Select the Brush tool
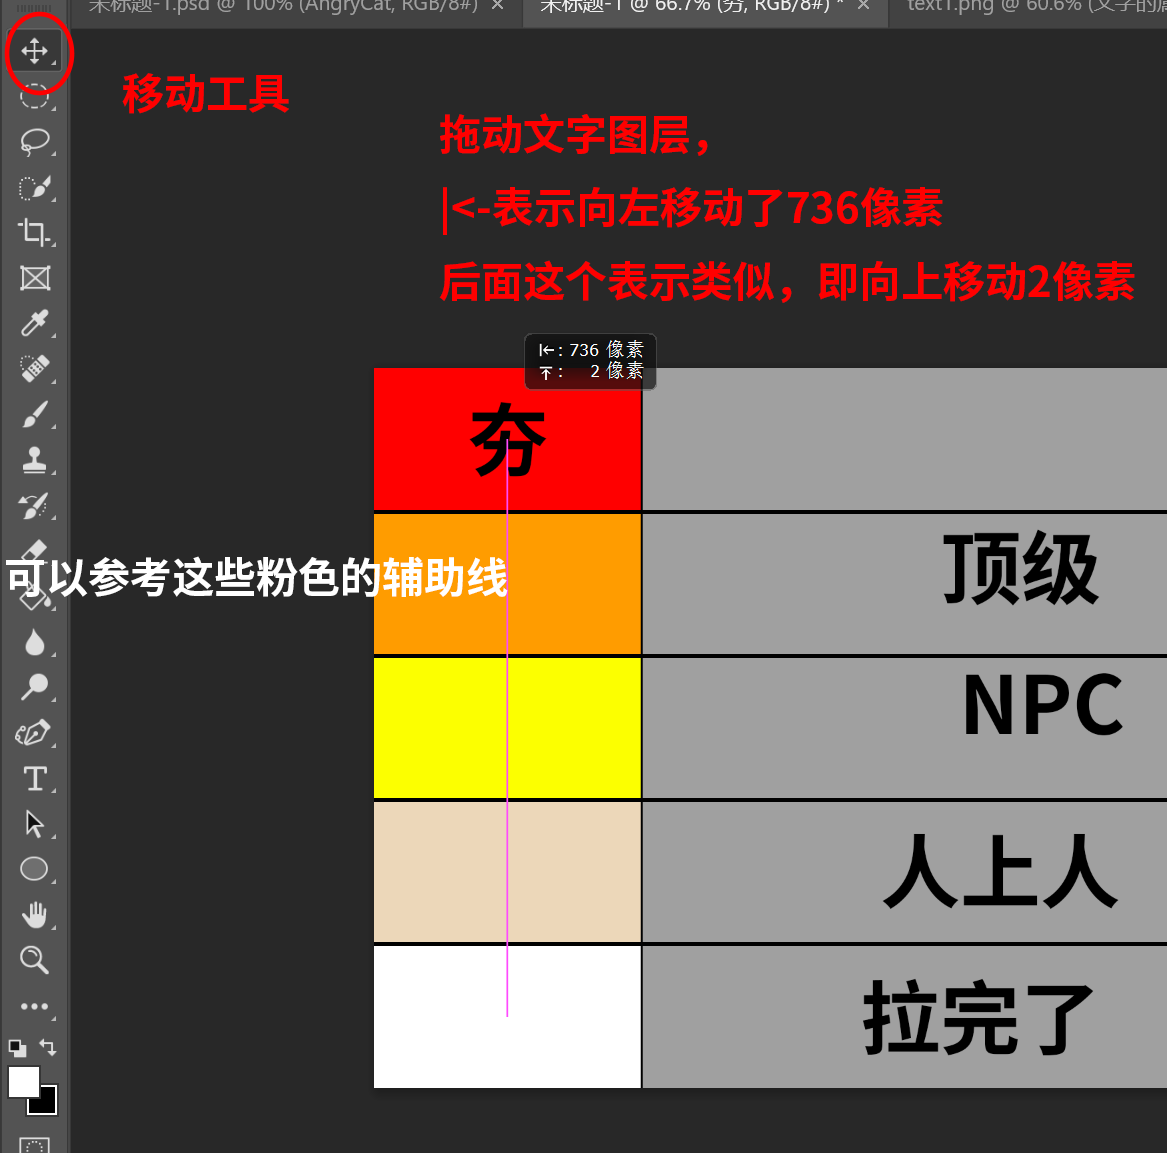This screenshot has height=1153, width=1167. pyautogui.click(x=35, y=414)
